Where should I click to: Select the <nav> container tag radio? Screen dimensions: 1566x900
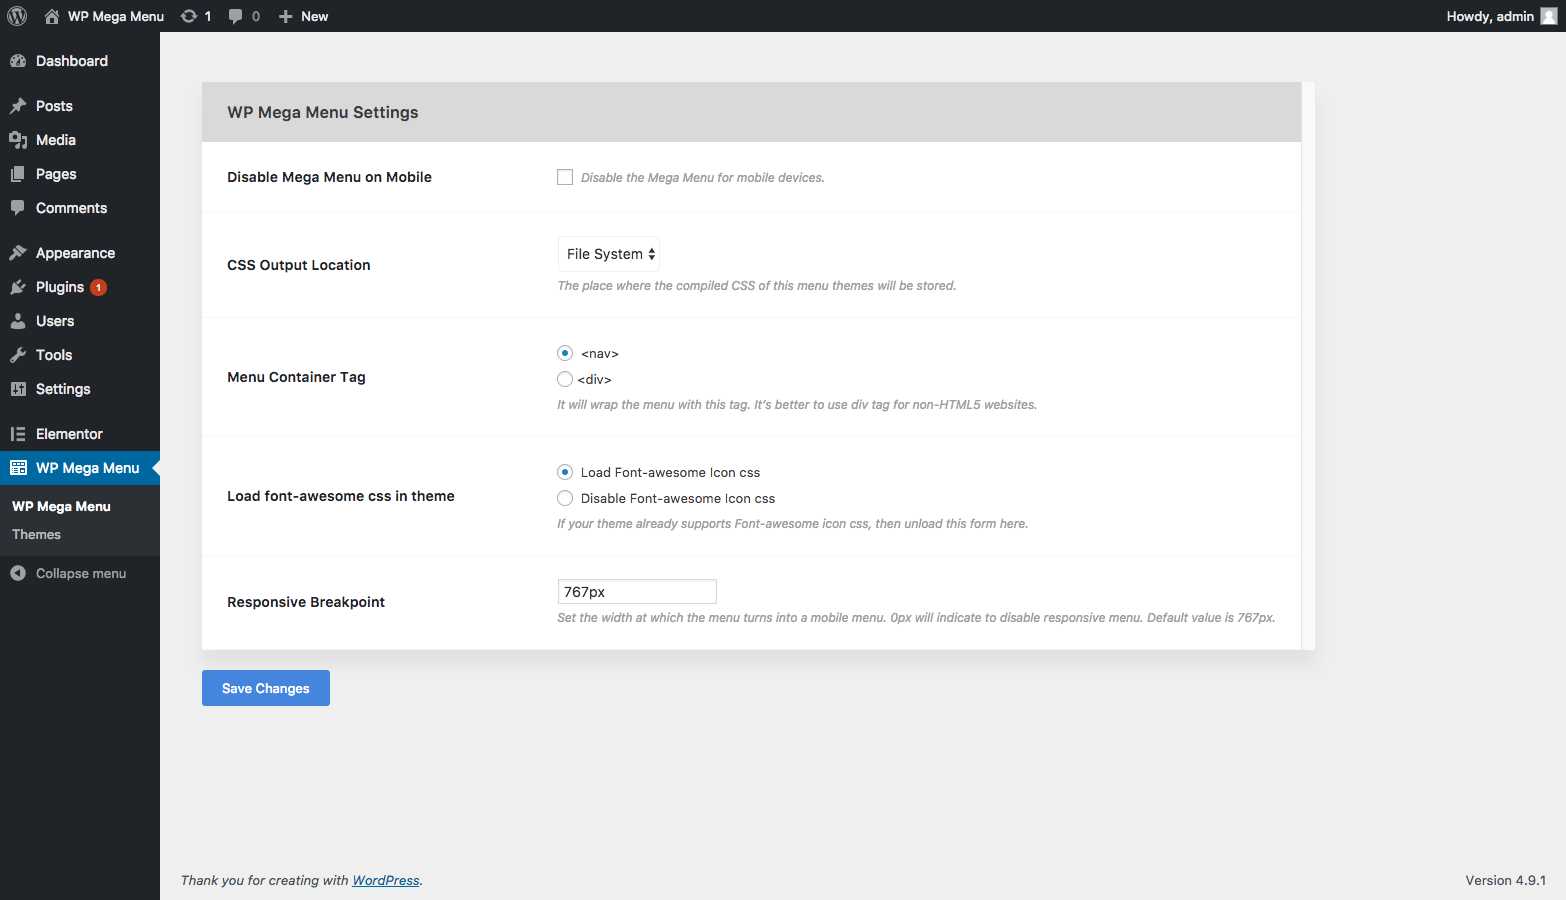tap(565, 353)
